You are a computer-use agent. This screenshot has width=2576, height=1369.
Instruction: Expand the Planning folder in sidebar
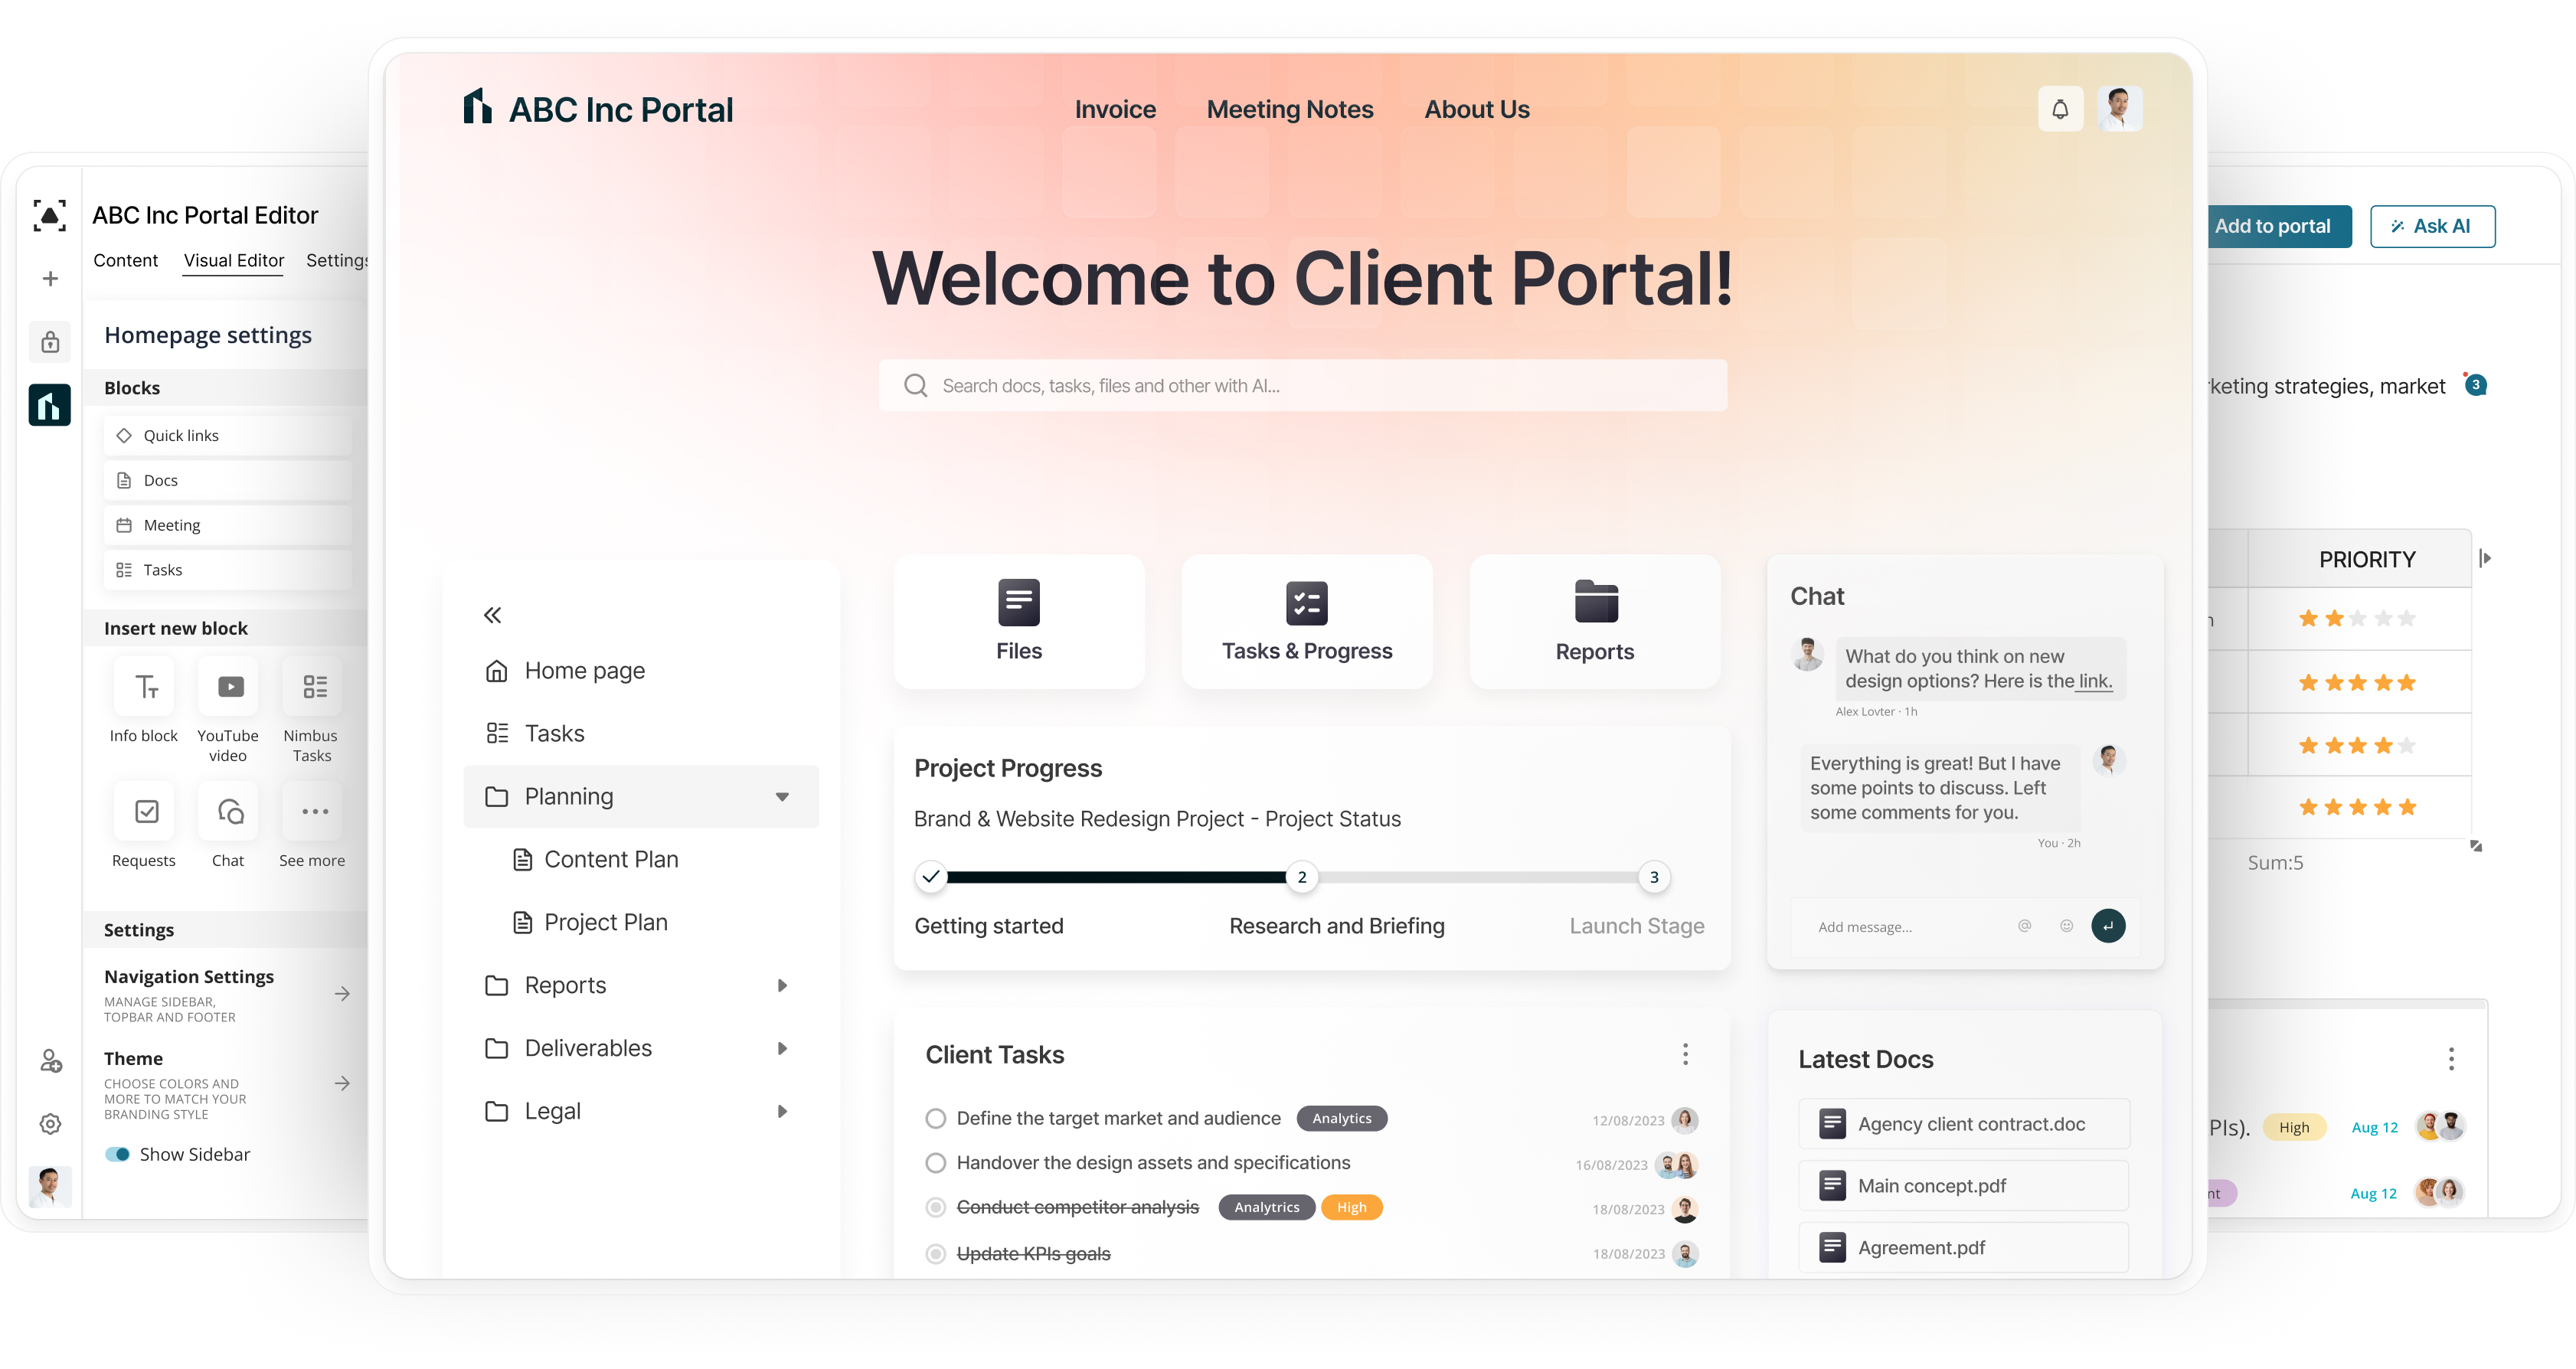[782, 796]
